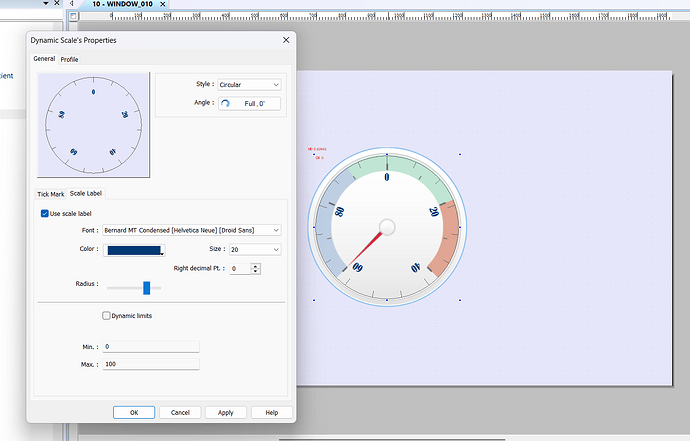Click the circular angle icon beside Full, 0°

[225, 103]
